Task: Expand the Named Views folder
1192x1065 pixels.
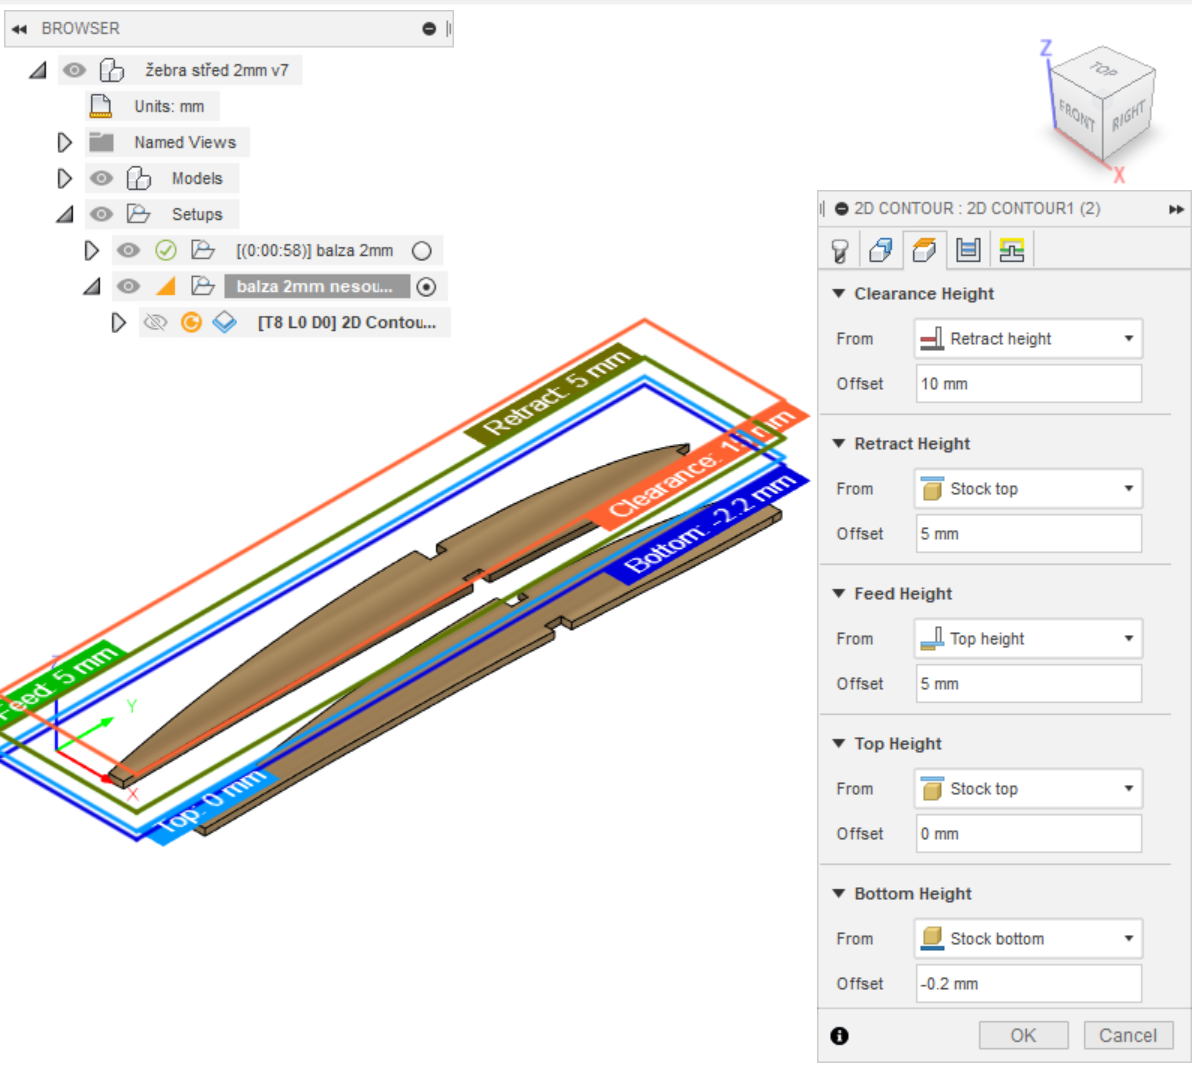Action: pyautogui.click(x=65, y=143)
